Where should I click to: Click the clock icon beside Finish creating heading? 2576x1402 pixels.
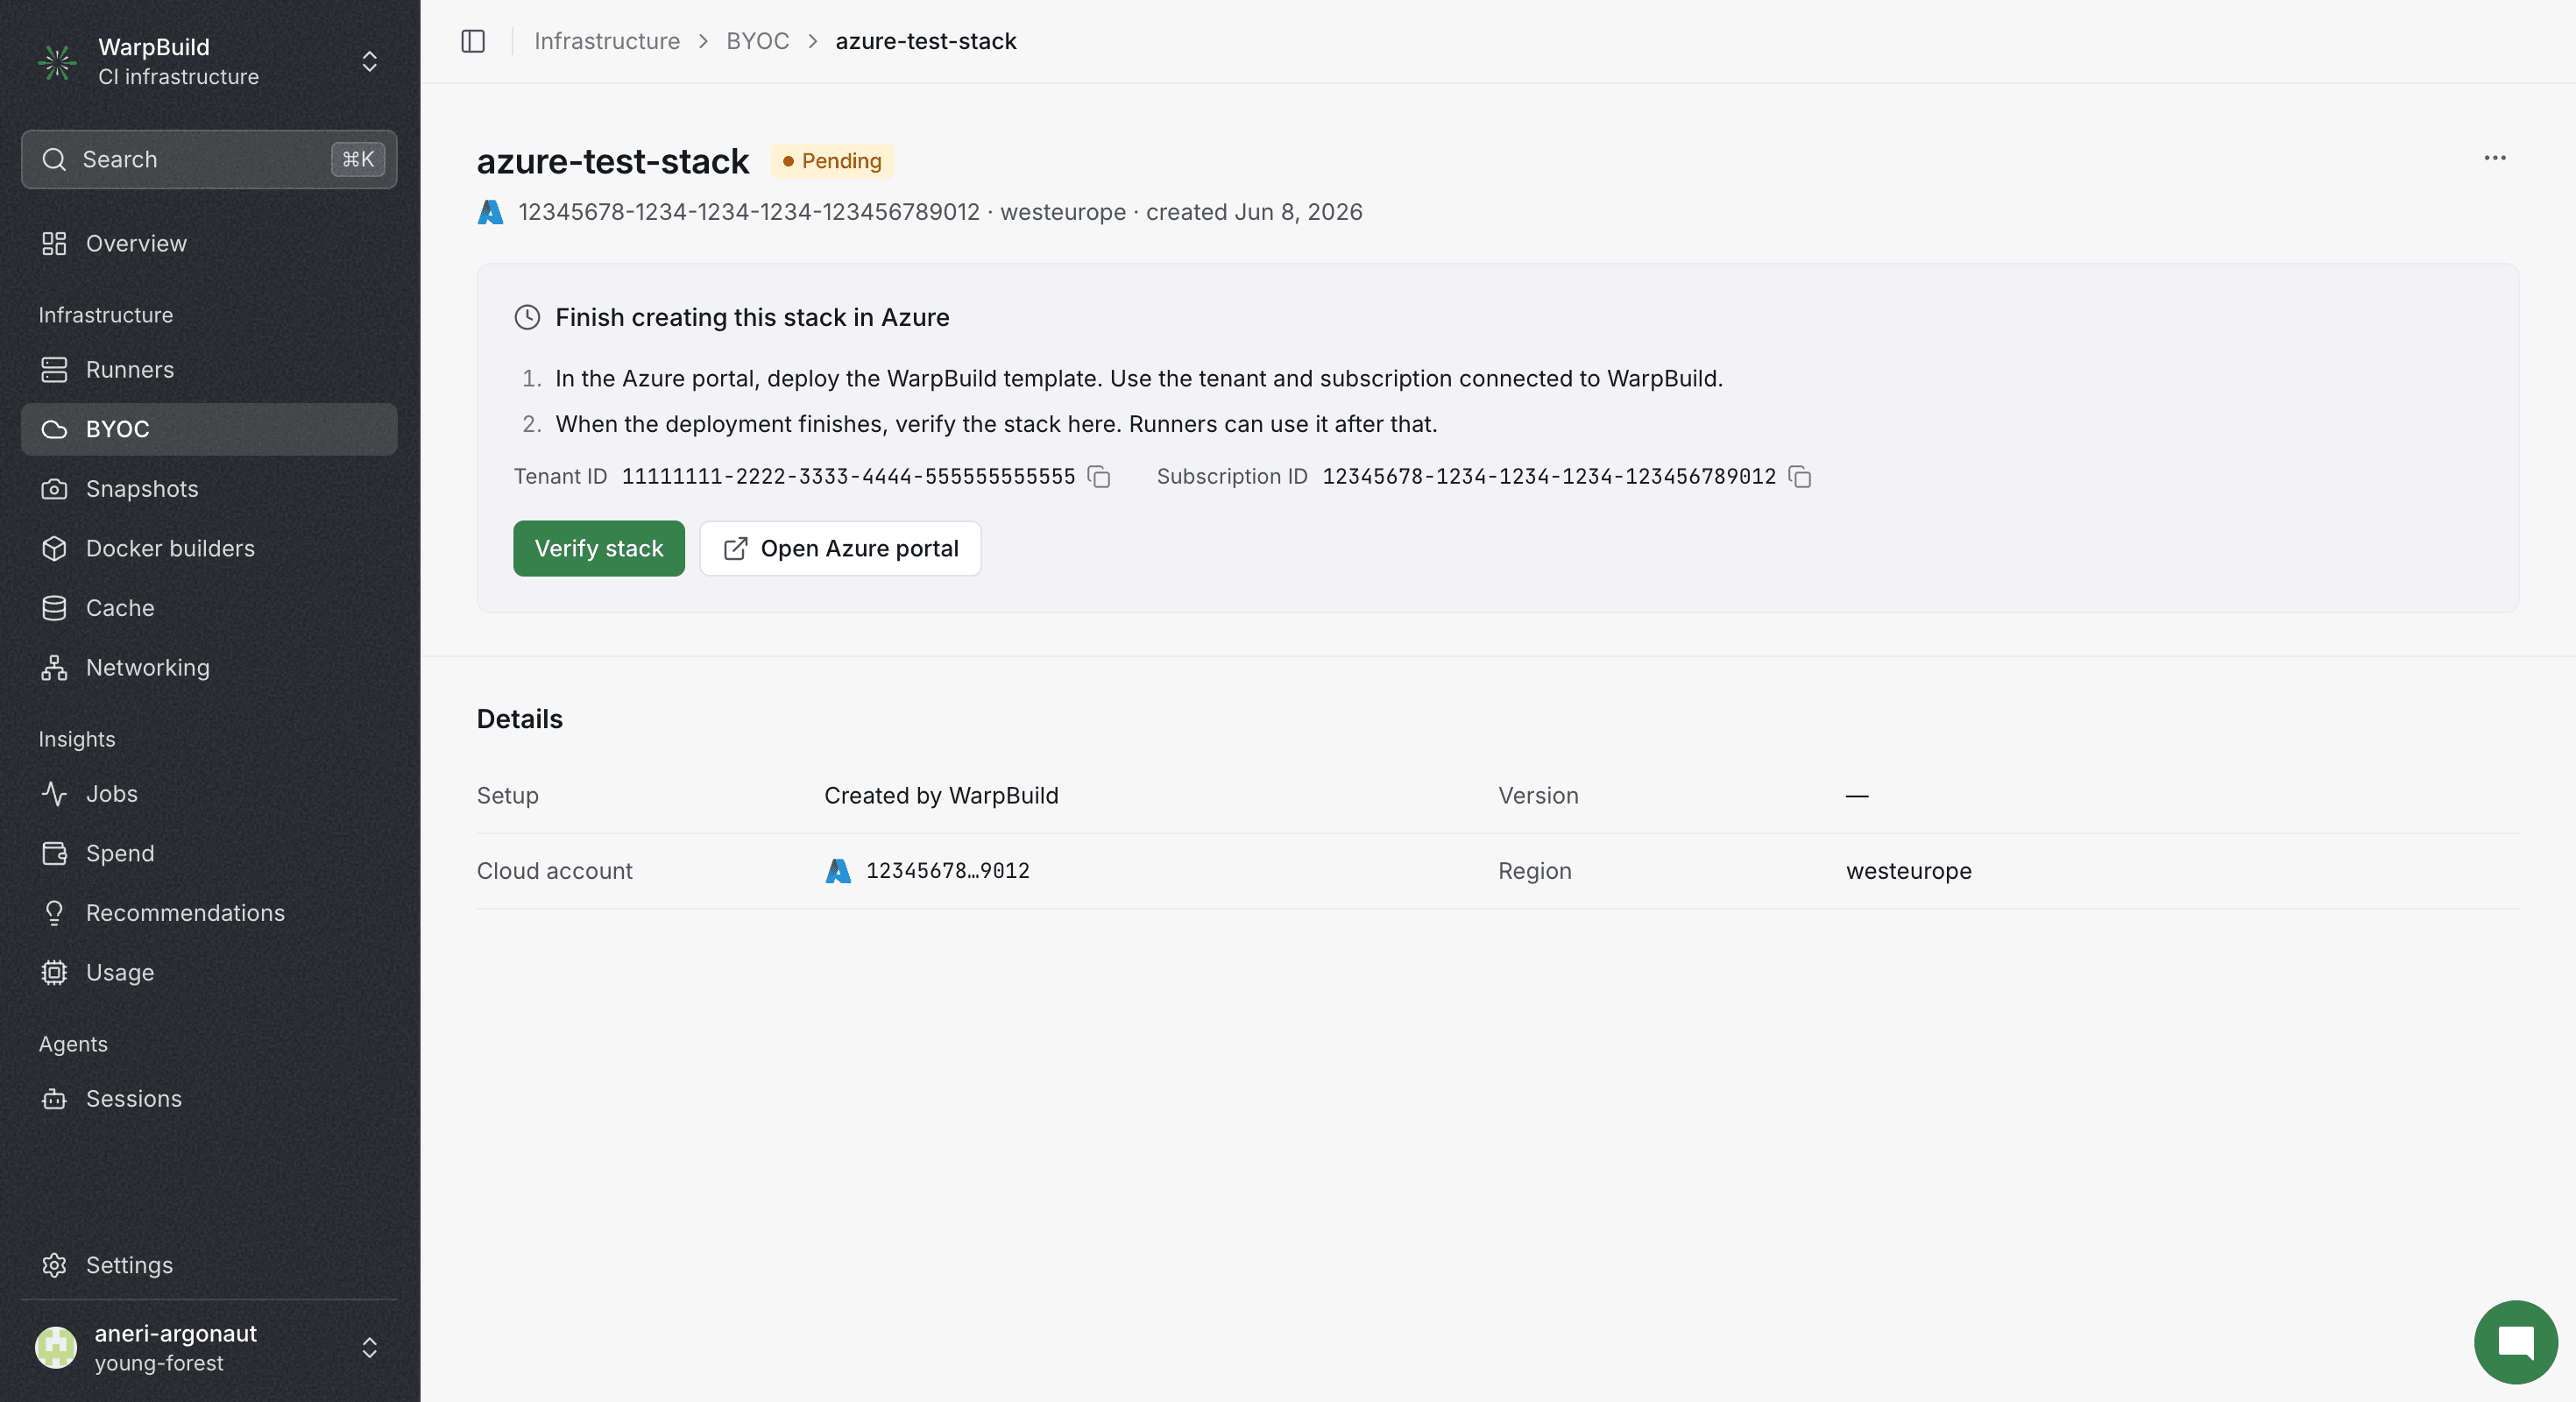pos(527,318)
